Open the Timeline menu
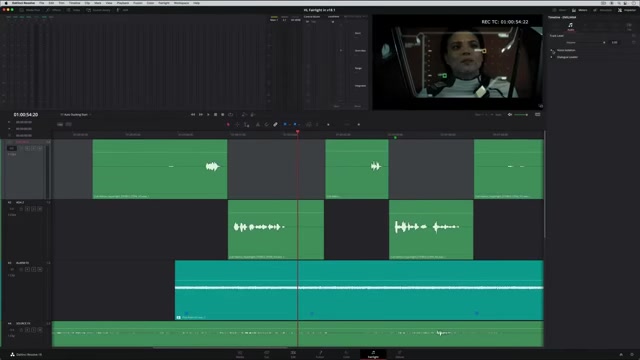 tap(74, 3)
